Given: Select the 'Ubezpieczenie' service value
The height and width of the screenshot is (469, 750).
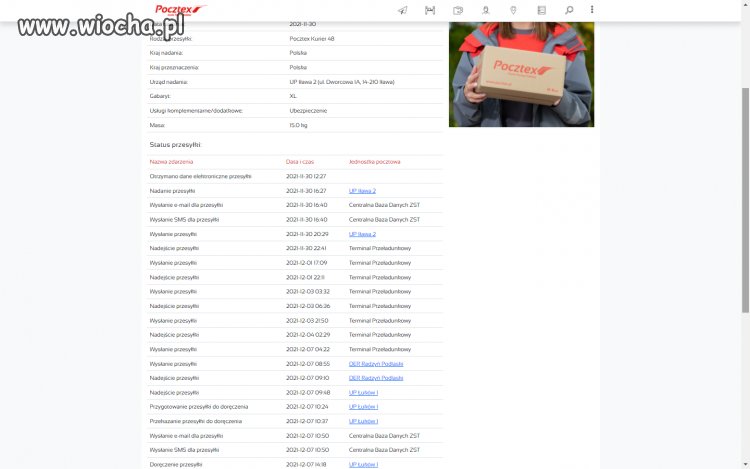Looking at the screenshot, I should [308, 111].
